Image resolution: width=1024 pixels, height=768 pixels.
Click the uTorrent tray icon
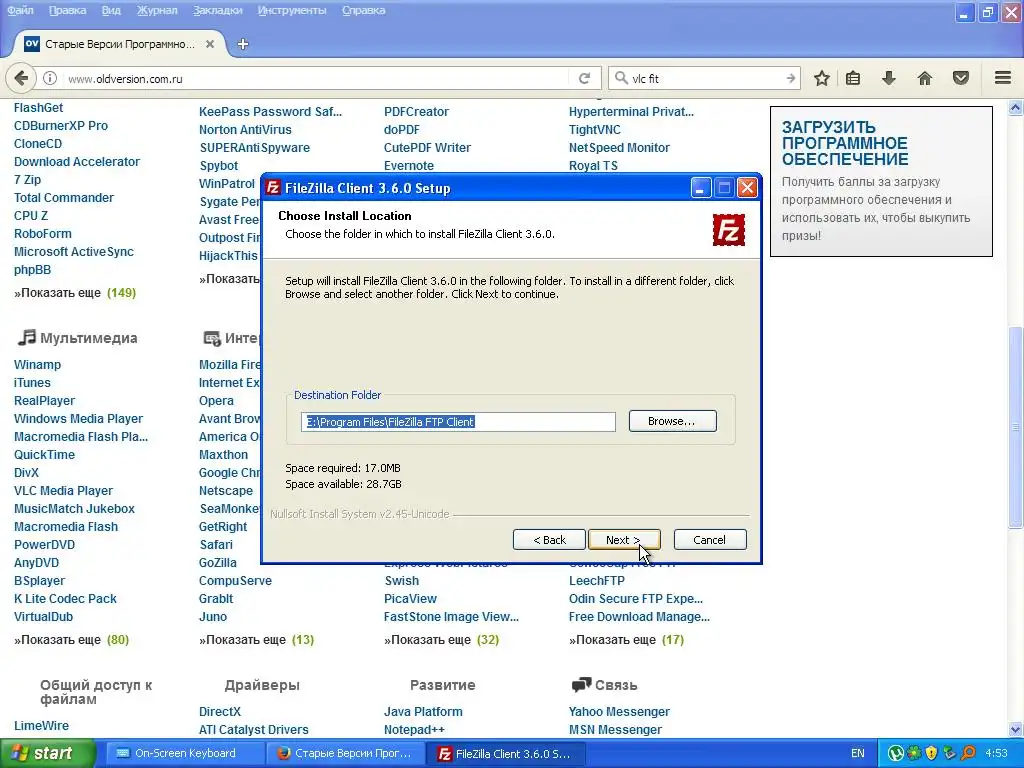tap(895, 753)
